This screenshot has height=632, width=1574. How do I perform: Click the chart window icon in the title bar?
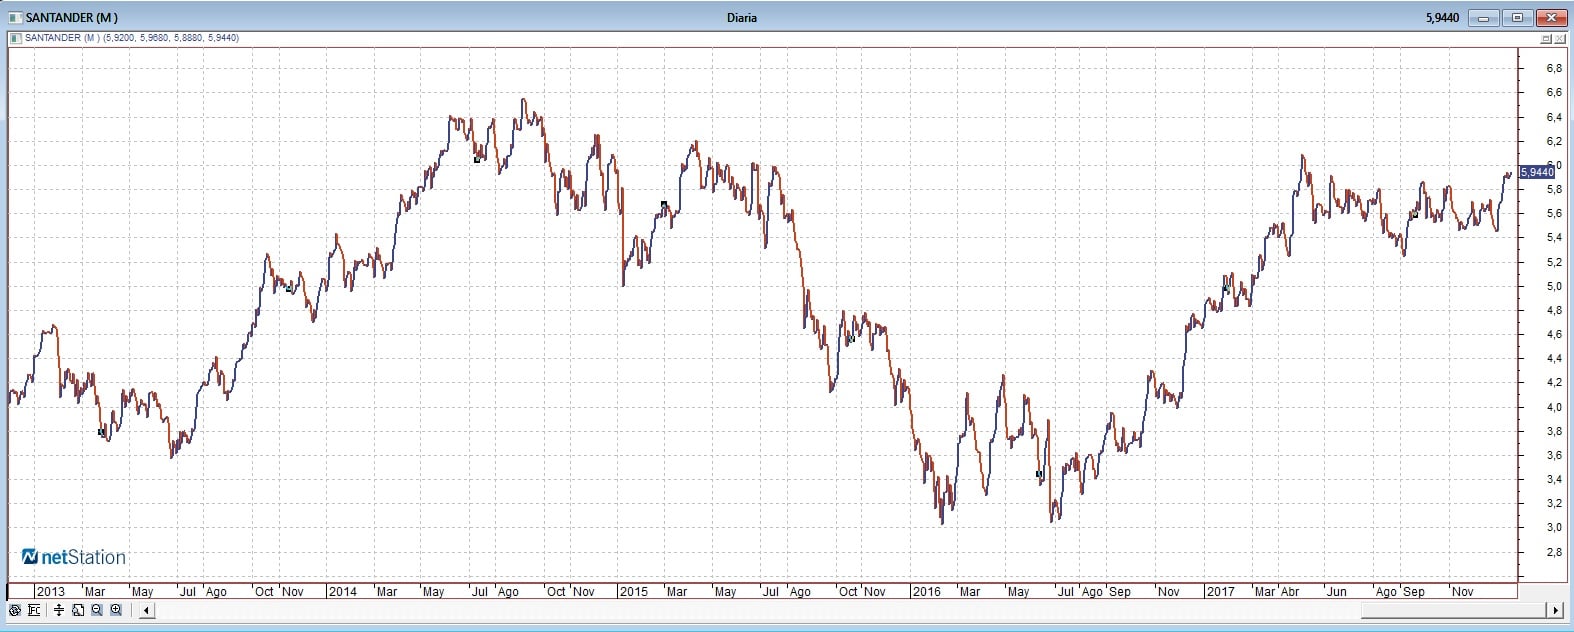point(15,17)
